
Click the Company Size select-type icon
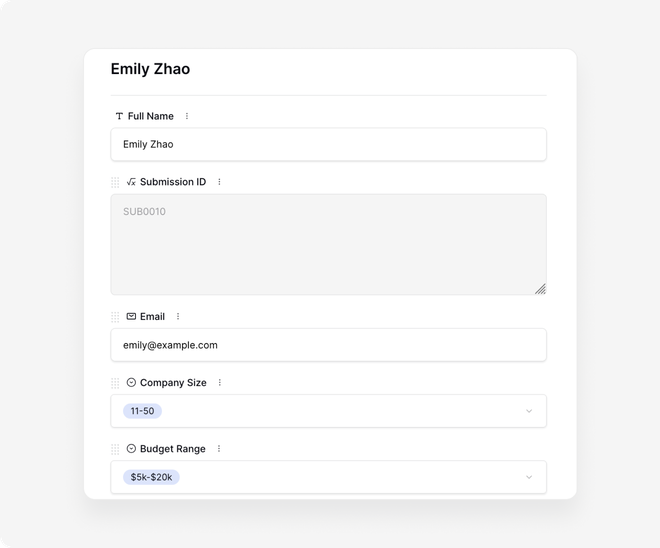pos(131,383)
